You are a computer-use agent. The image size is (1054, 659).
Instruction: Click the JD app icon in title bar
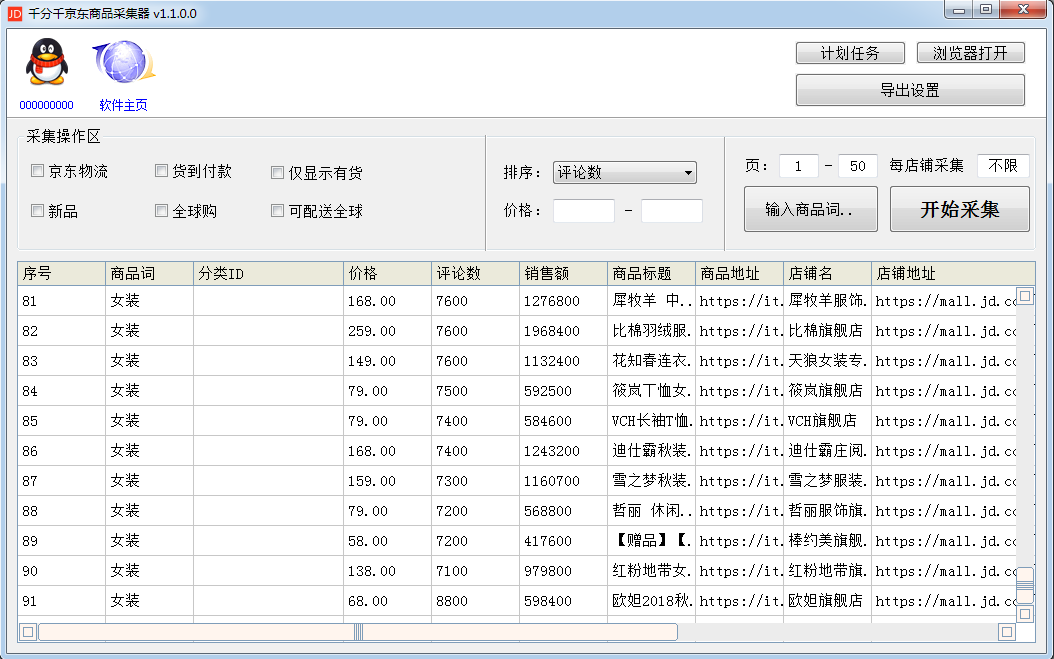[14, 13]
